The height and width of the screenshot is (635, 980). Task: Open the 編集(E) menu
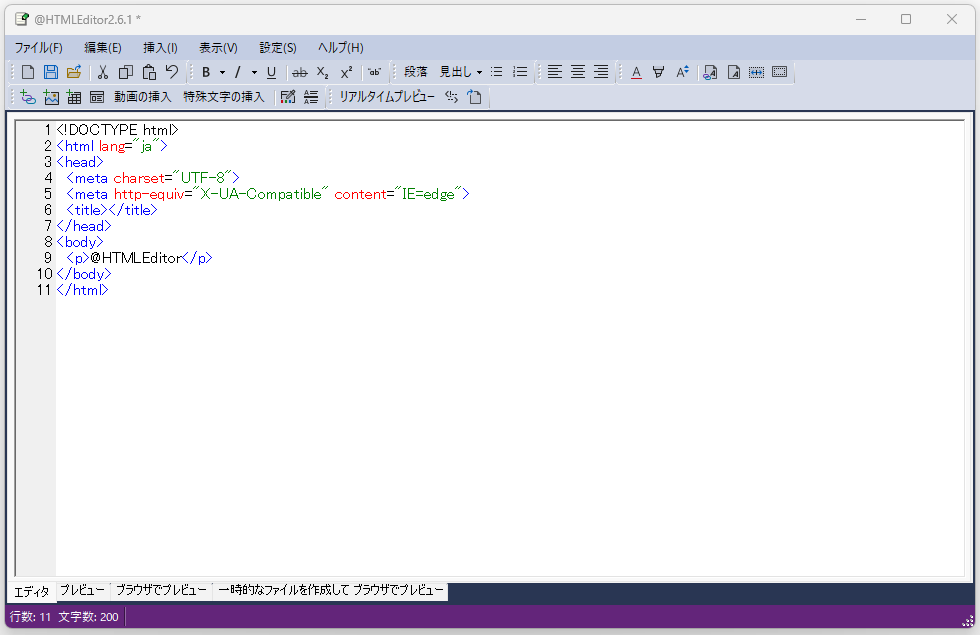pyautogui.click(x=103, y=48)
